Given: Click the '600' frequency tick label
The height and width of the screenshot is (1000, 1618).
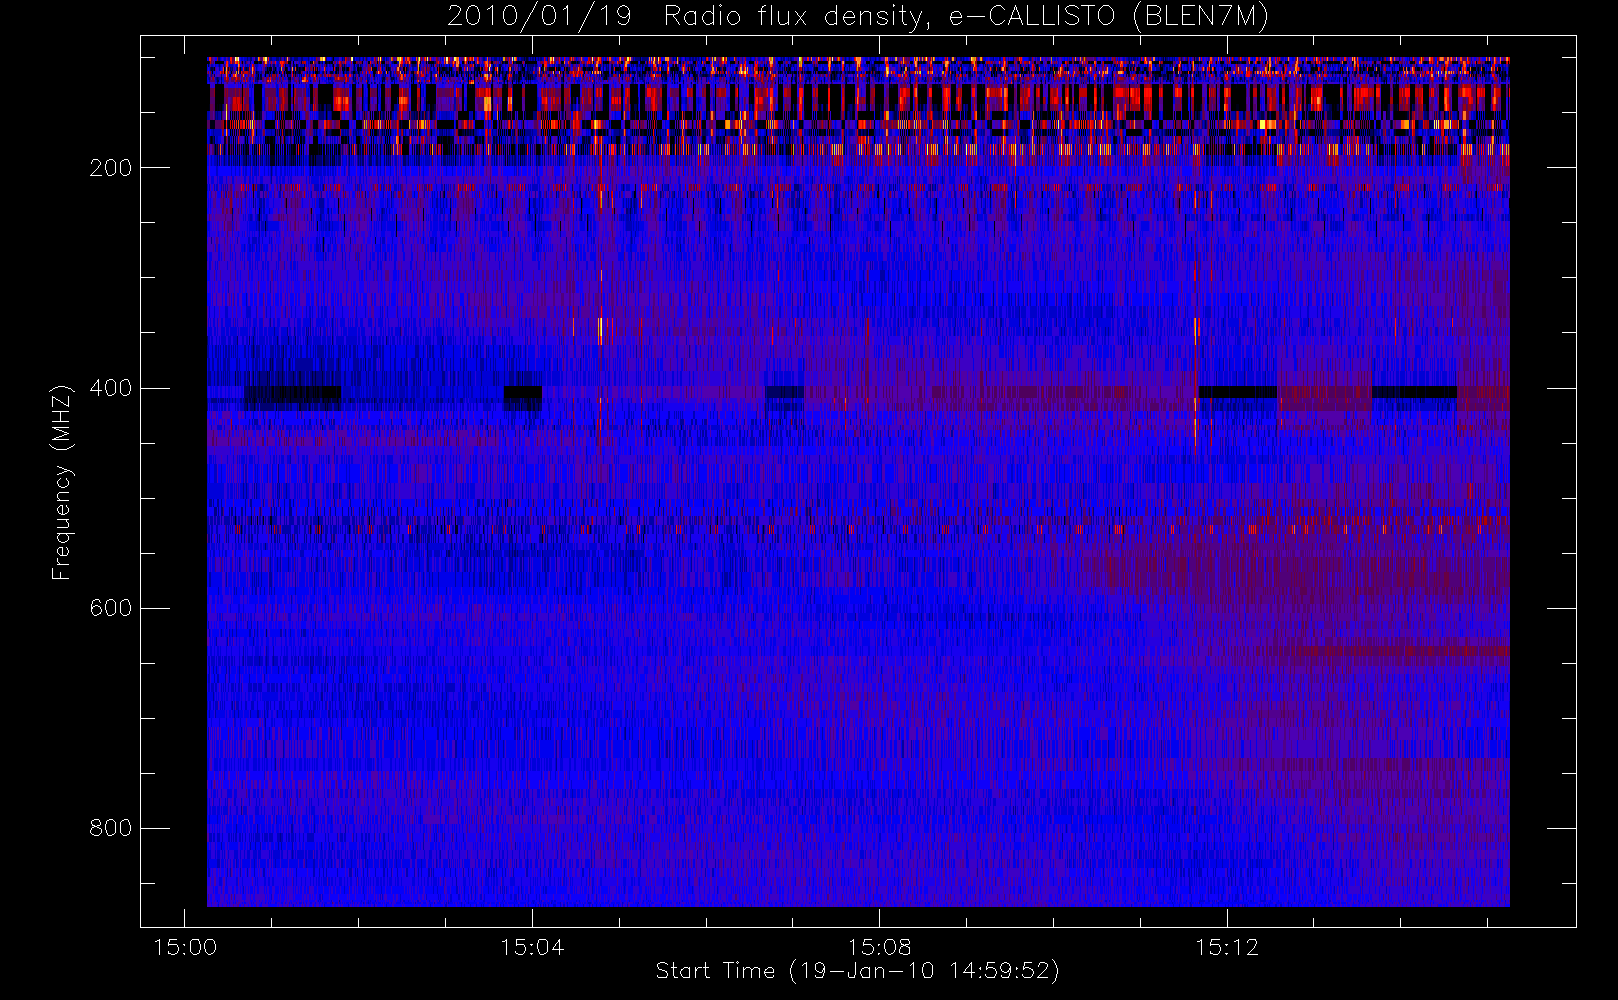Looking at the screenshot, I should click(x=111, y=608).
